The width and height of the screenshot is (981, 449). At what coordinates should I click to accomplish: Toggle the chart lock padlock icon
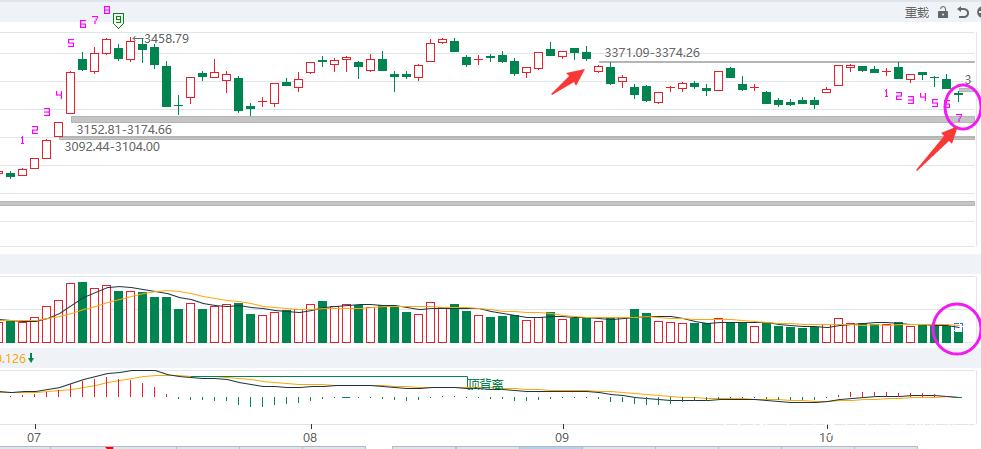click(x=943, y=12)
